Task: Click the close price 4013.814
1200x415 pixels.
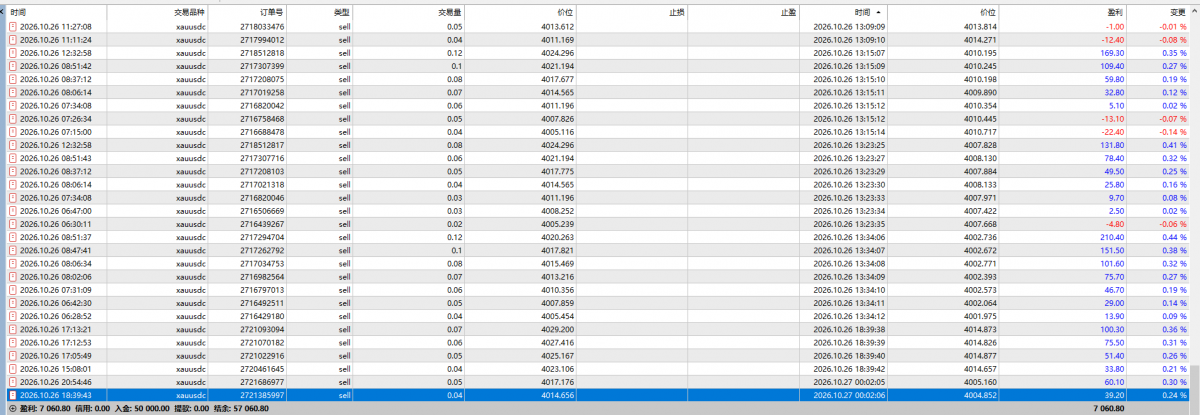Action: pos(980,27)
